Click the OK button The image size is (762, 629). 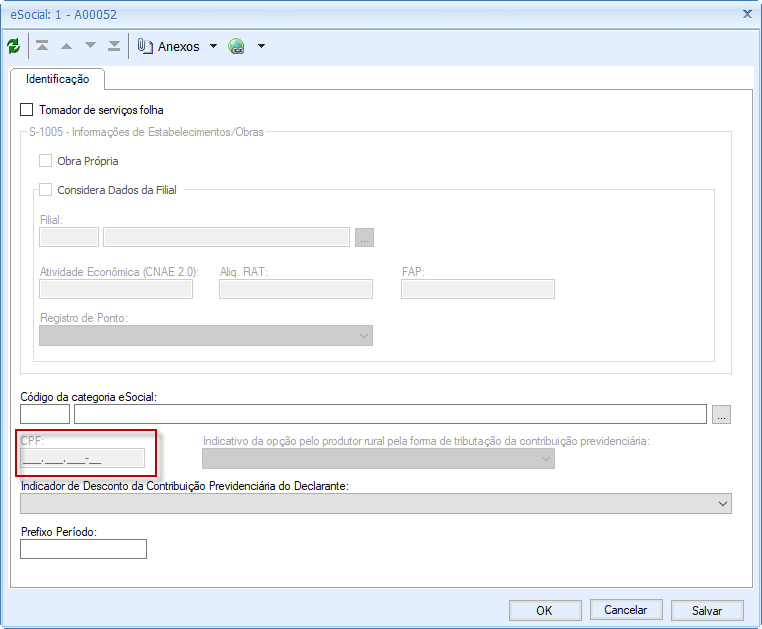click(x=545, y=611)
